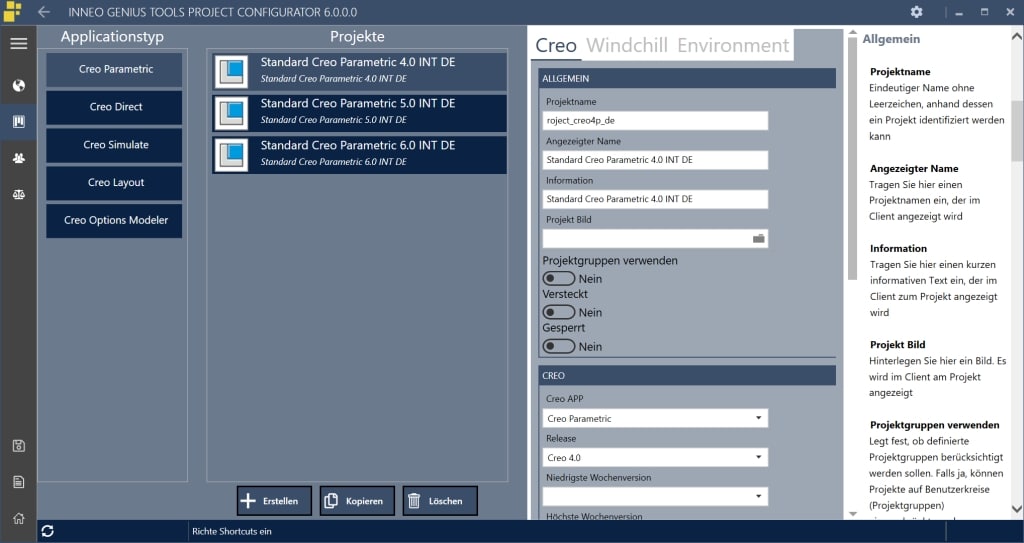Click the globe icon in sidebar

[x=18, y=86]
